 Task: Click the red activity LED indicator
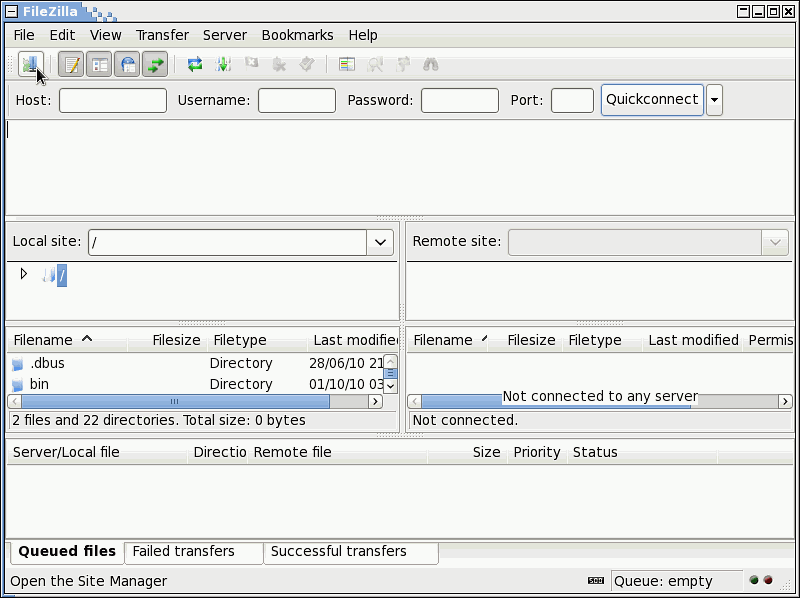pos(768,580)
